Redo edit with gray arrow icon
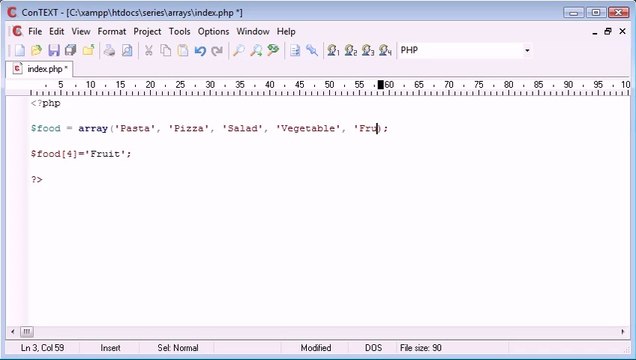Viewport: 636px width, 360px height. (217, 50)
